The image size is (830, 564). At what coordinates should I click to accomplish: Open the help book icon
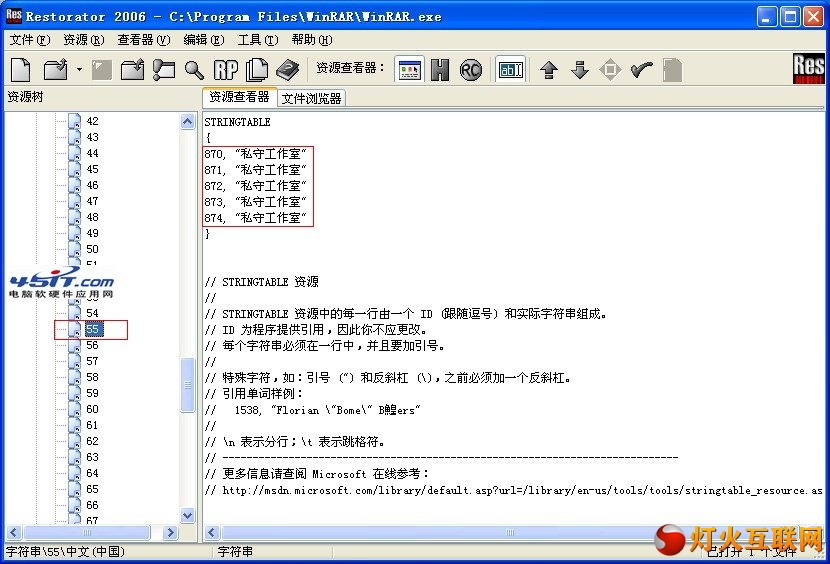(287, 69)
